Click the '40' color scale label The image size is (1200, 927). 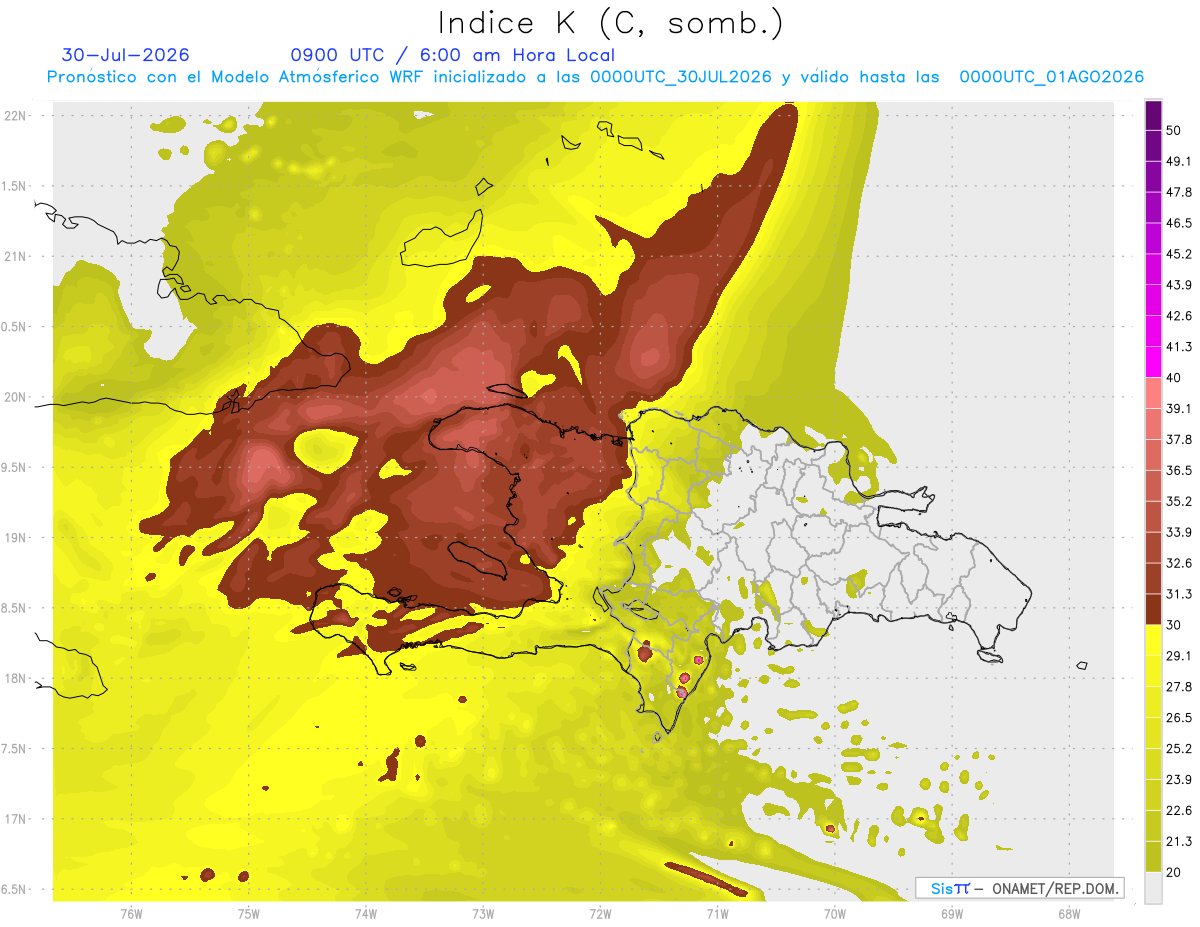click(1175, 378)
